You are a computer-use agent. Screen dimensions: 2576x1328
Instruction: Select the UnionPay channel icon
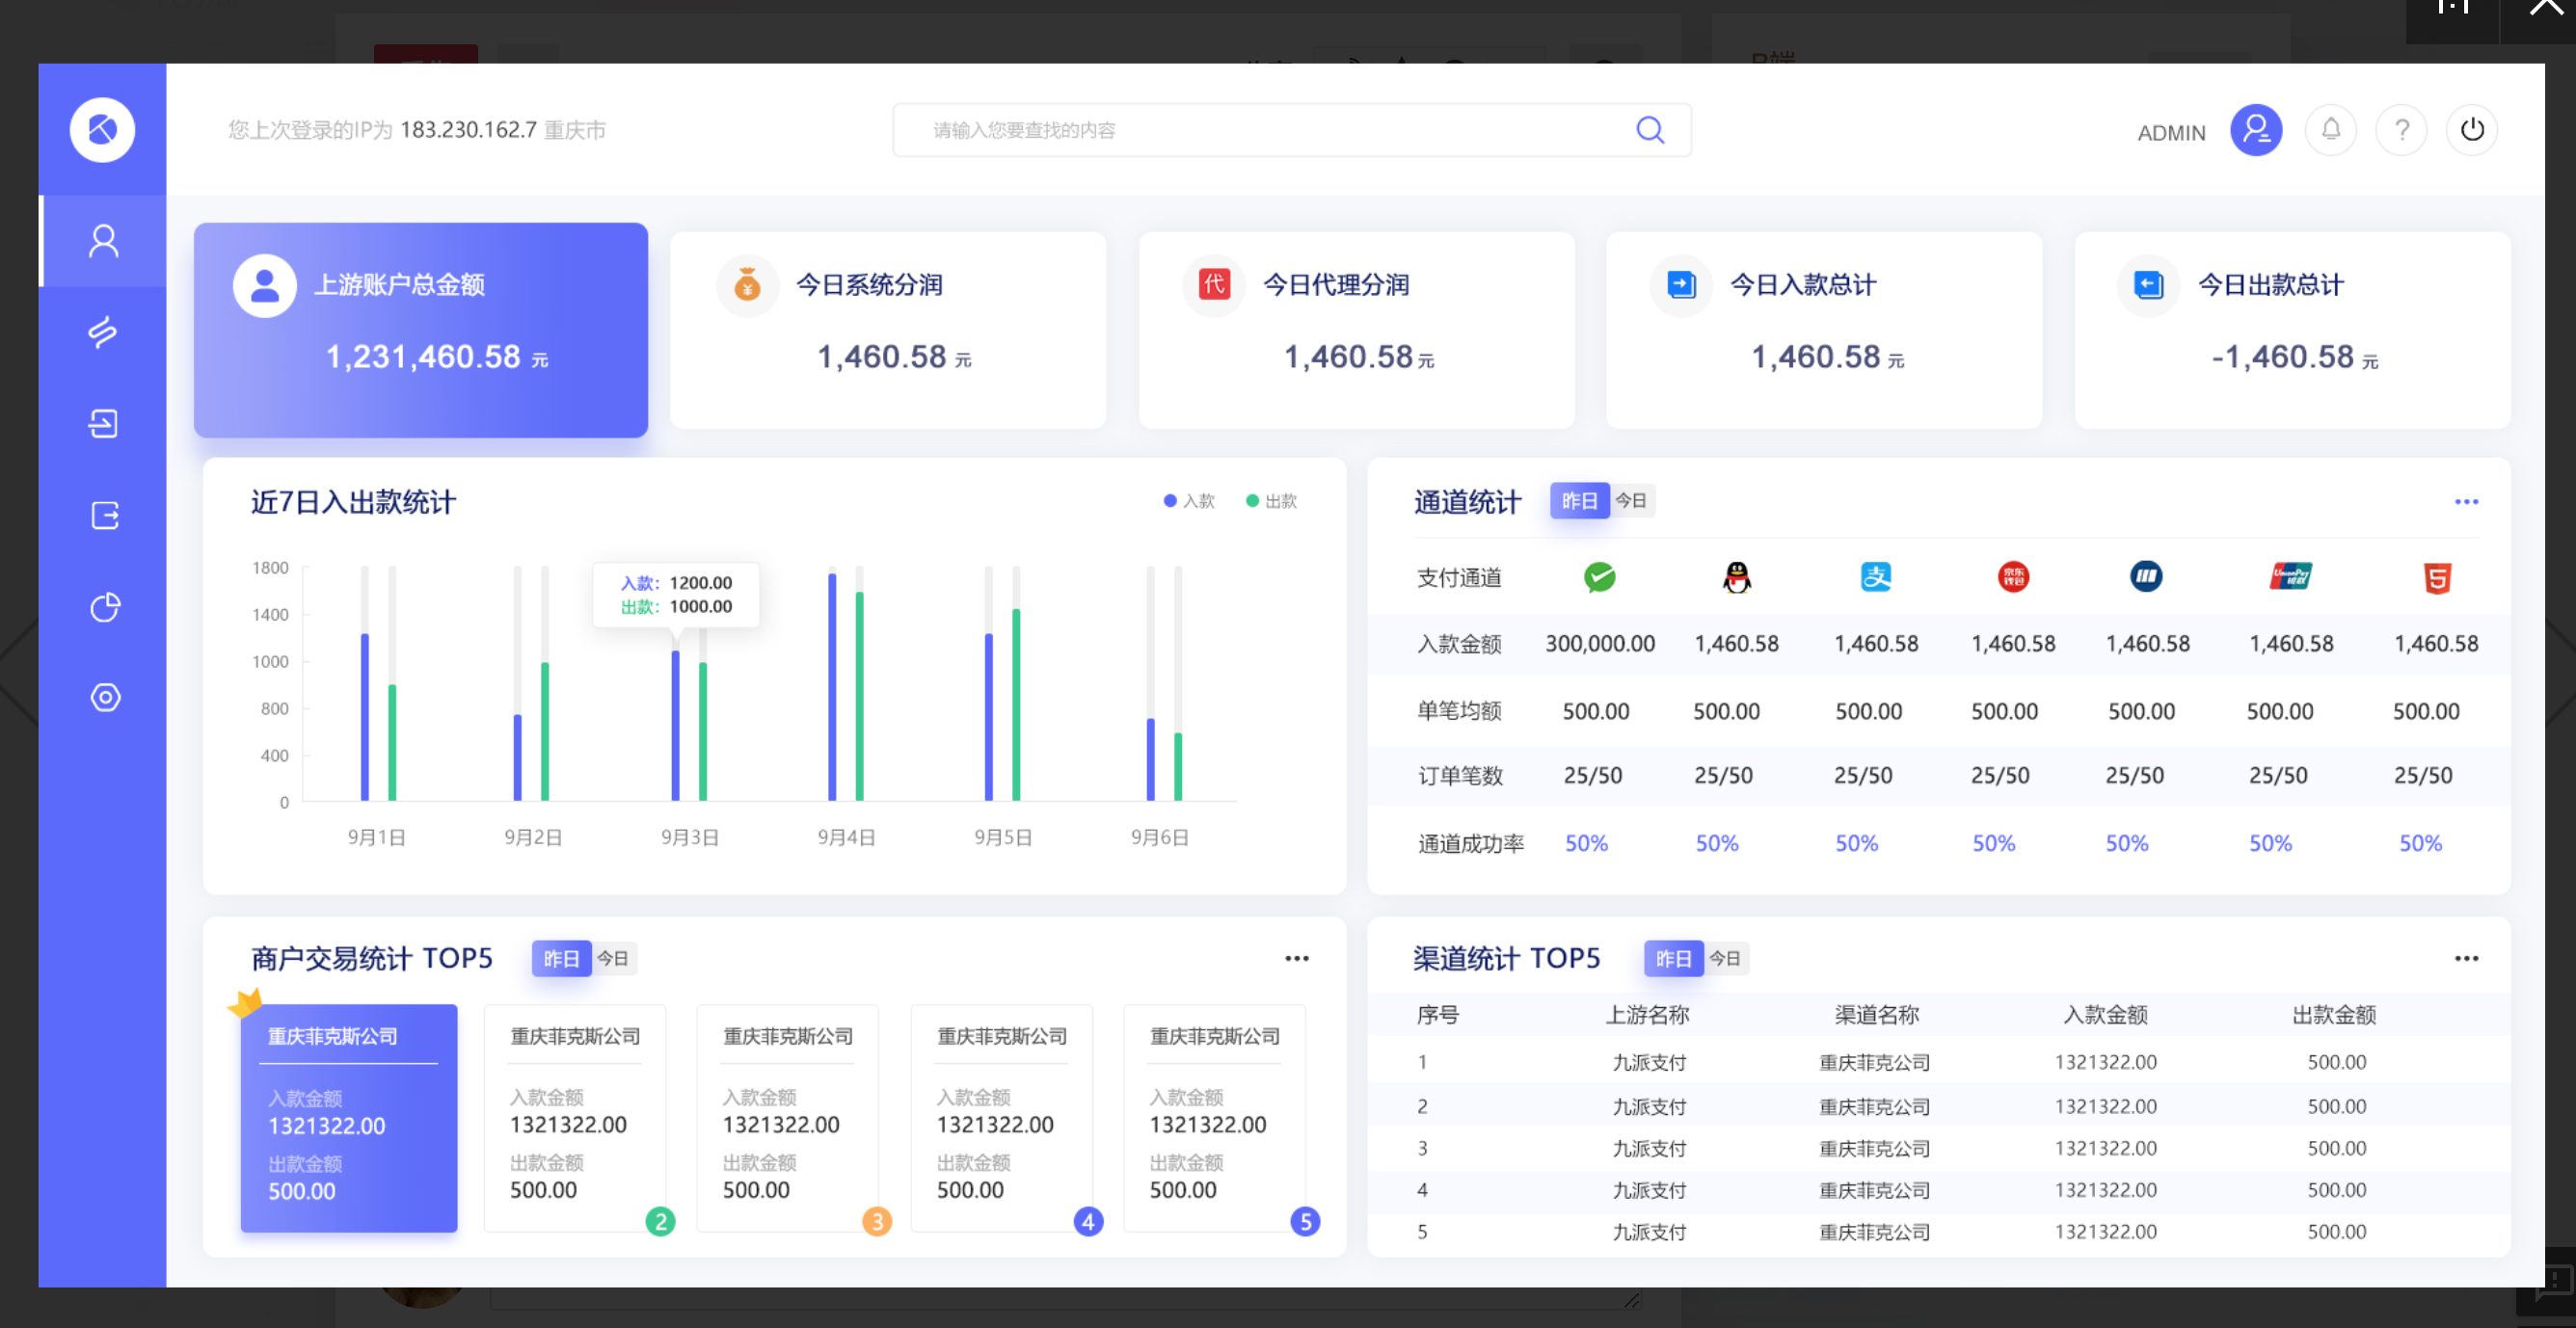tap(2290, 577)
